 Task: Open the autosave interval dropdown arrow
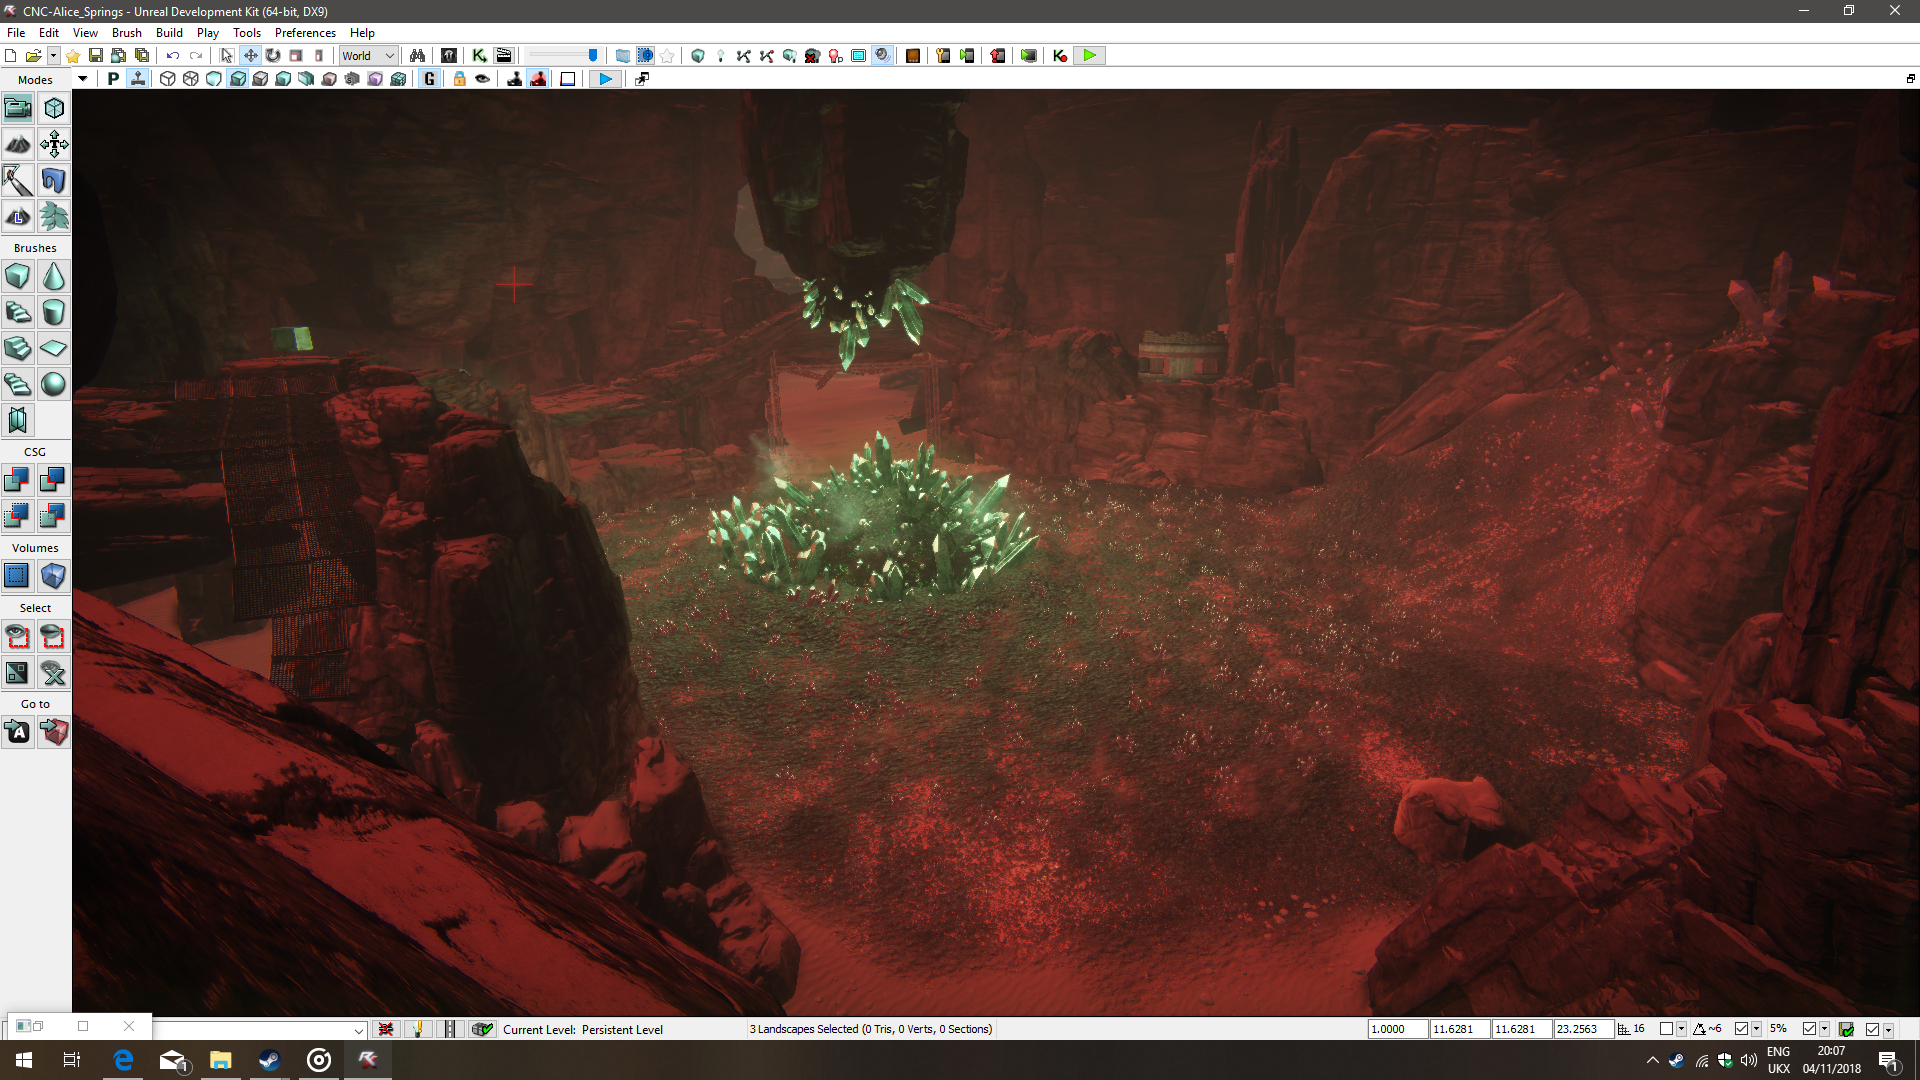click(1888, 1029)
